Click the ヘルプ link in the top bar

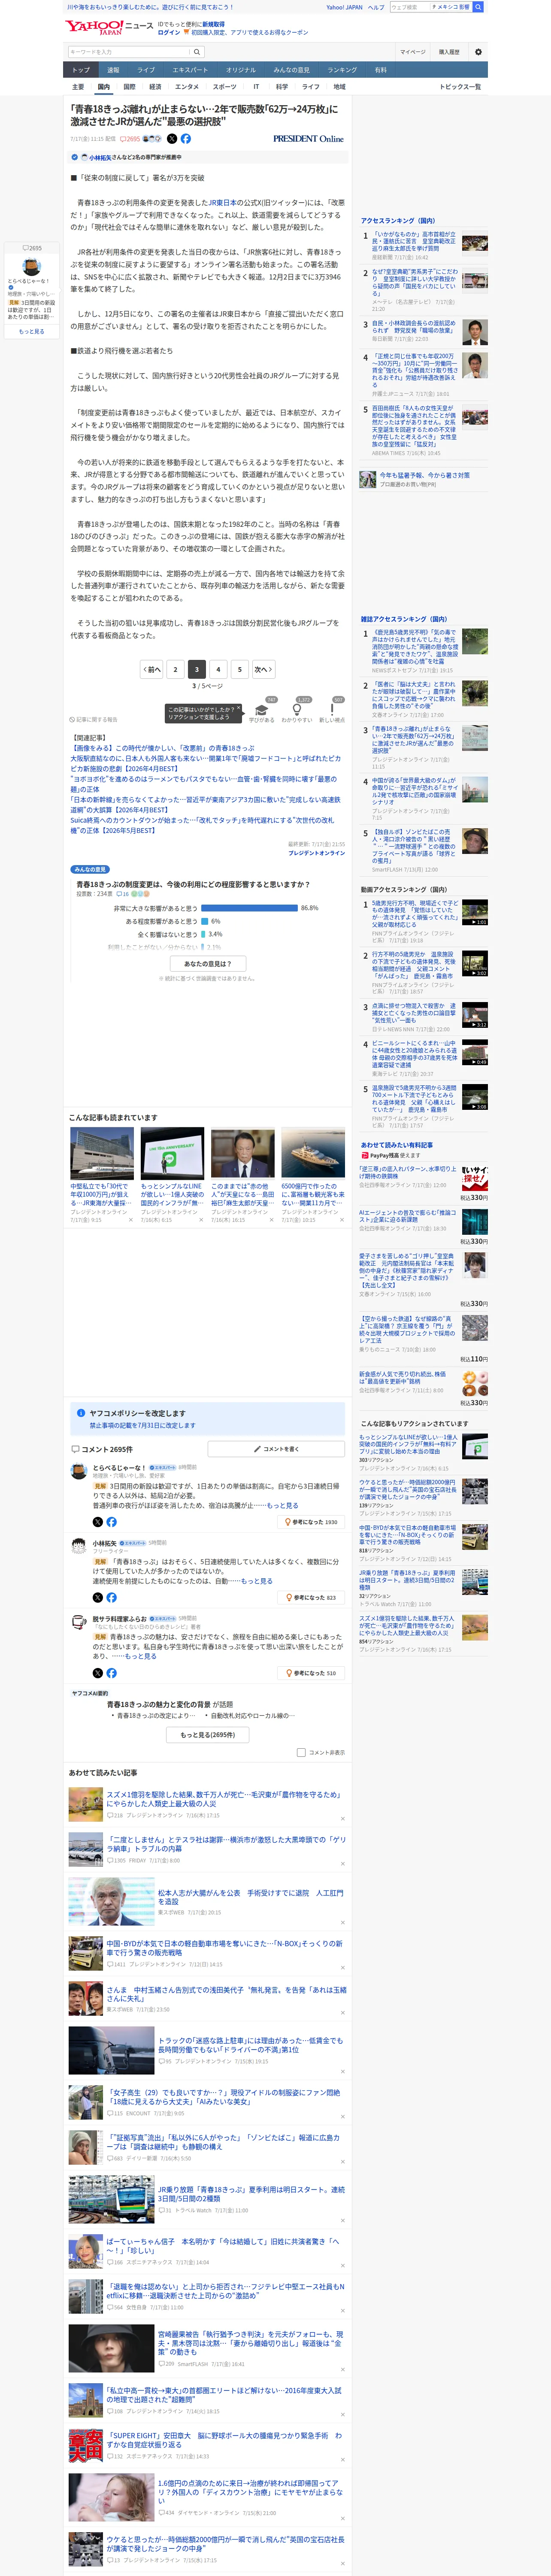coord(376,7)
